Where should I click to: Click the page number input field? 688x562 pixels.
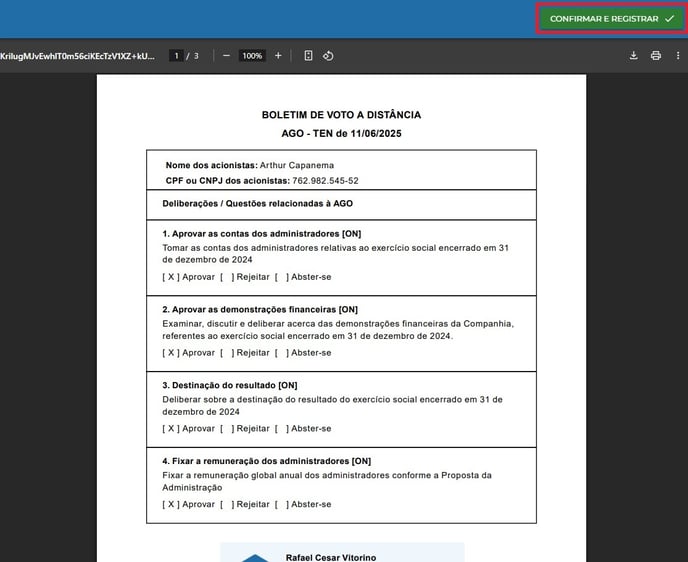coord(176,56)
